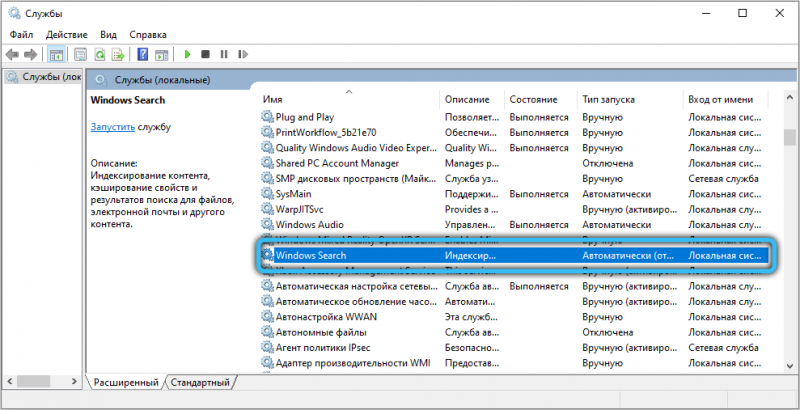Click the green Refresh toolbar icon

pyautogui.click(x=99, y=54)
